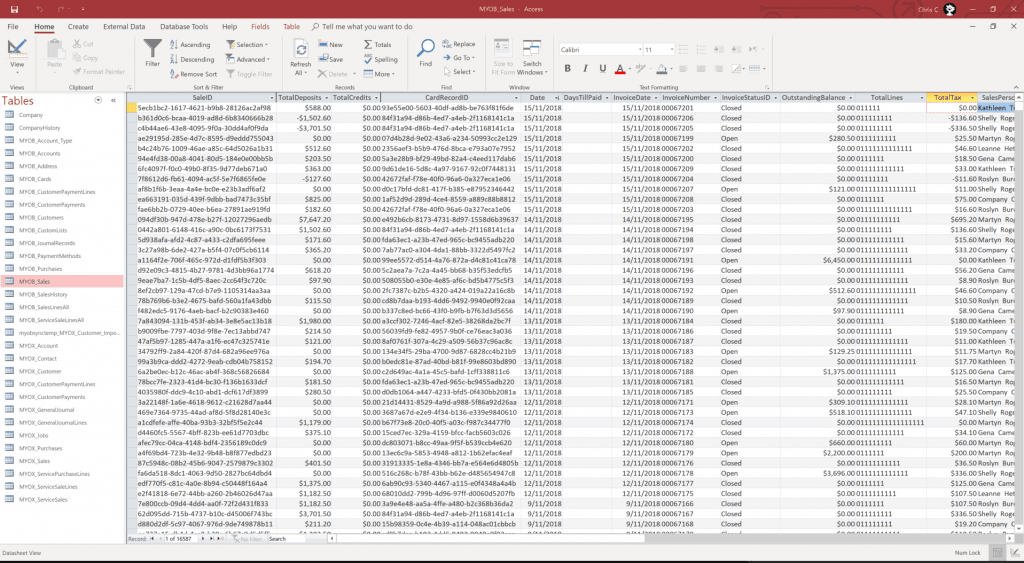Screen dimensions: 1024x563
Task: Open the Go To dropdown
Action: click(458, 57)
